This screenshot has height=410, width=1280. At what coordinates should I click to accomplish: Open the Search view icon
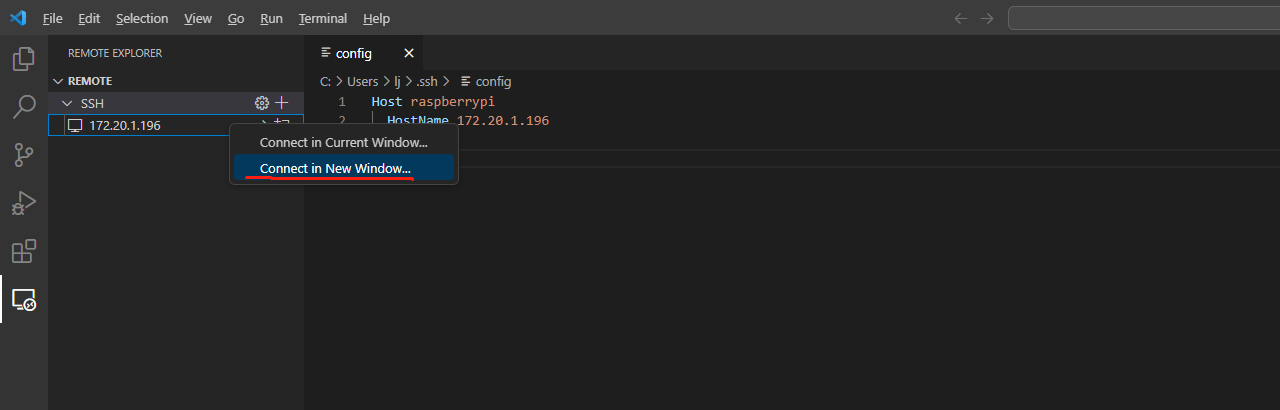pyautogui.click(x=23, y=107)
